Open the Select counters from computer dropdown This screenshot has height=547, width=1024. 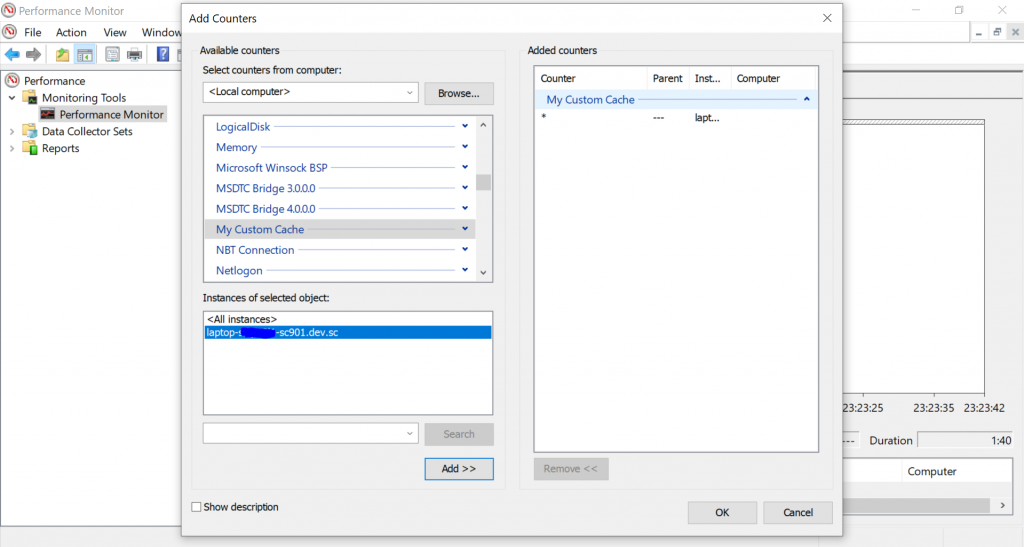pyautogui.click(x=410, y=92)
